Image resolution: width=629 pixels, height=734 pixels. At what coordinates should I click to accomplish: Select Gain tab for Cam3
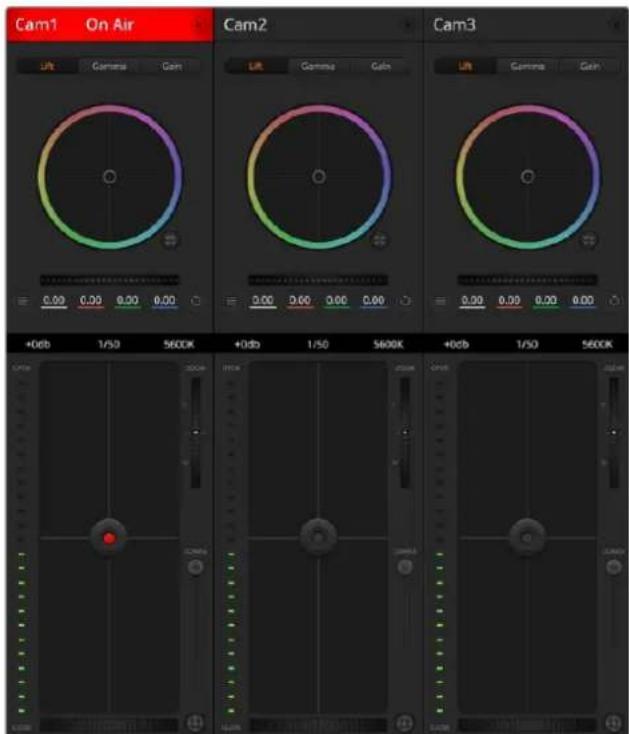(x=590, y=66)
